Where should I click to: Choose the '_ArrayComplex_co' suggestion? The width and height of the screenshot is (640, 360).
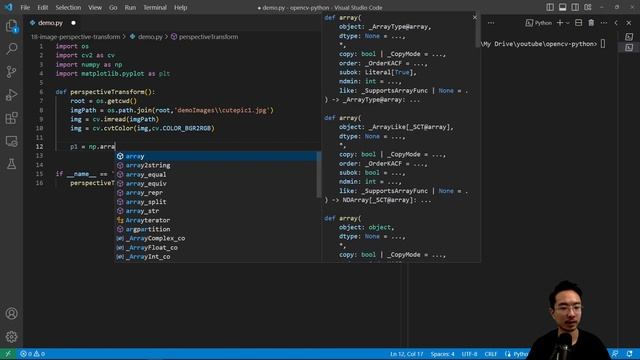point(217,238)
